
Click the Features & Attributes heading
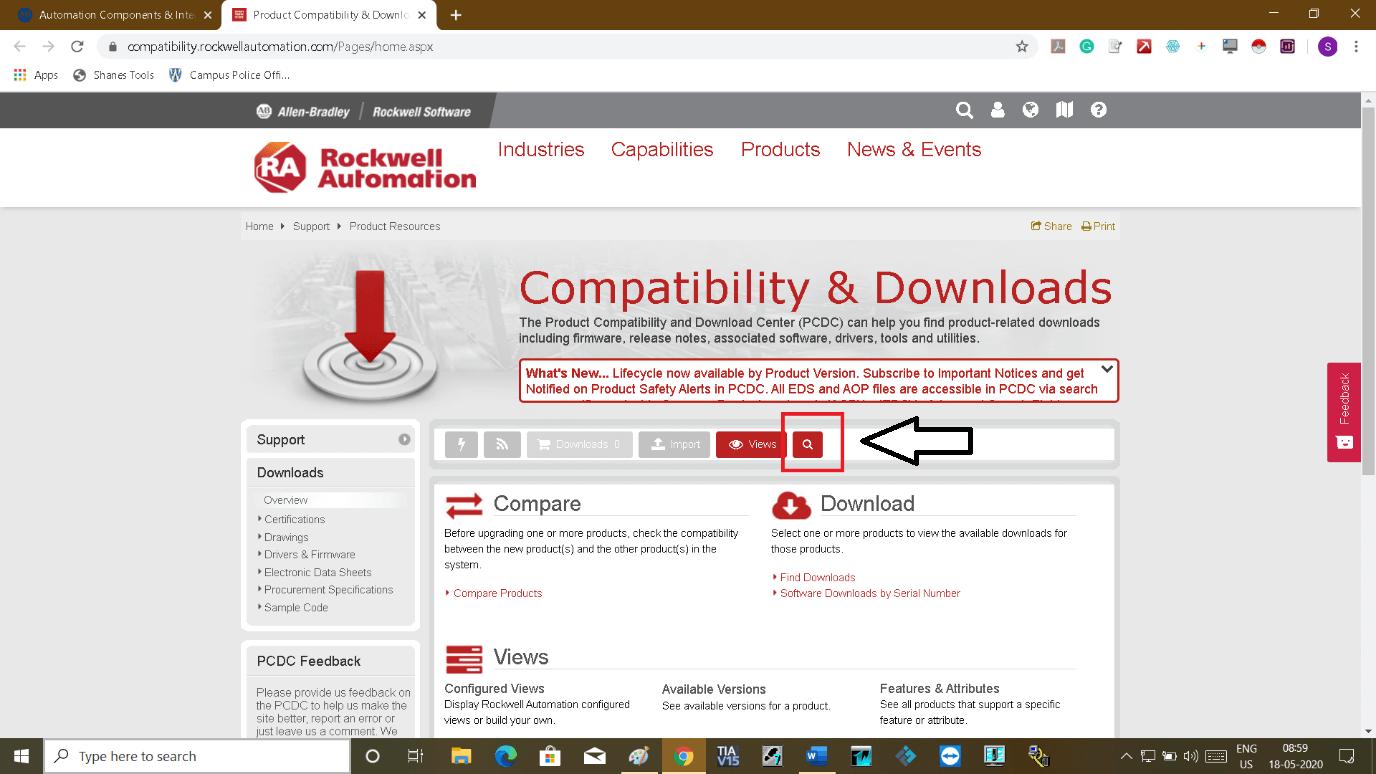939,688
